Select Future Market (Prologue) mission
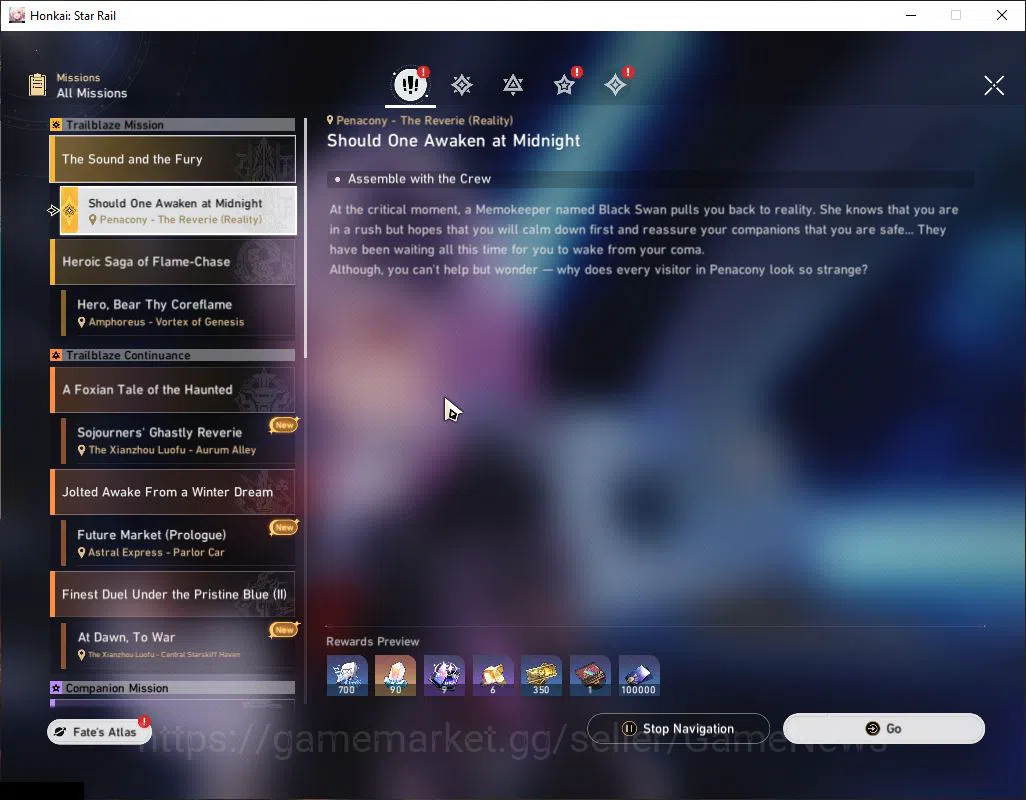 178,543
